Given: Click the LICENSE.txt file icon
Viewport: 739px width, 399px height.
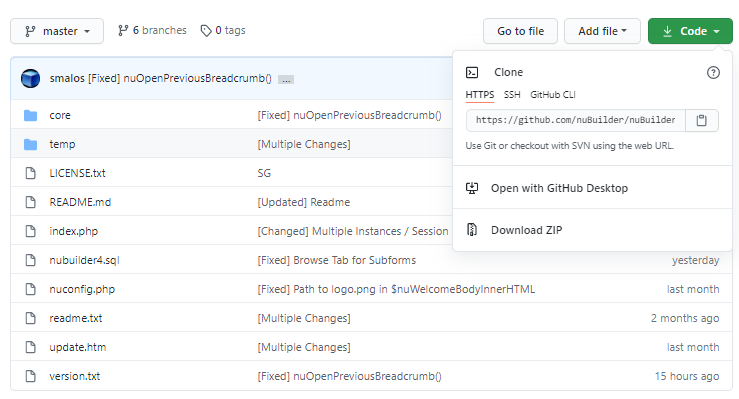Looking at the screenshot, I should [x=31, y=173].
